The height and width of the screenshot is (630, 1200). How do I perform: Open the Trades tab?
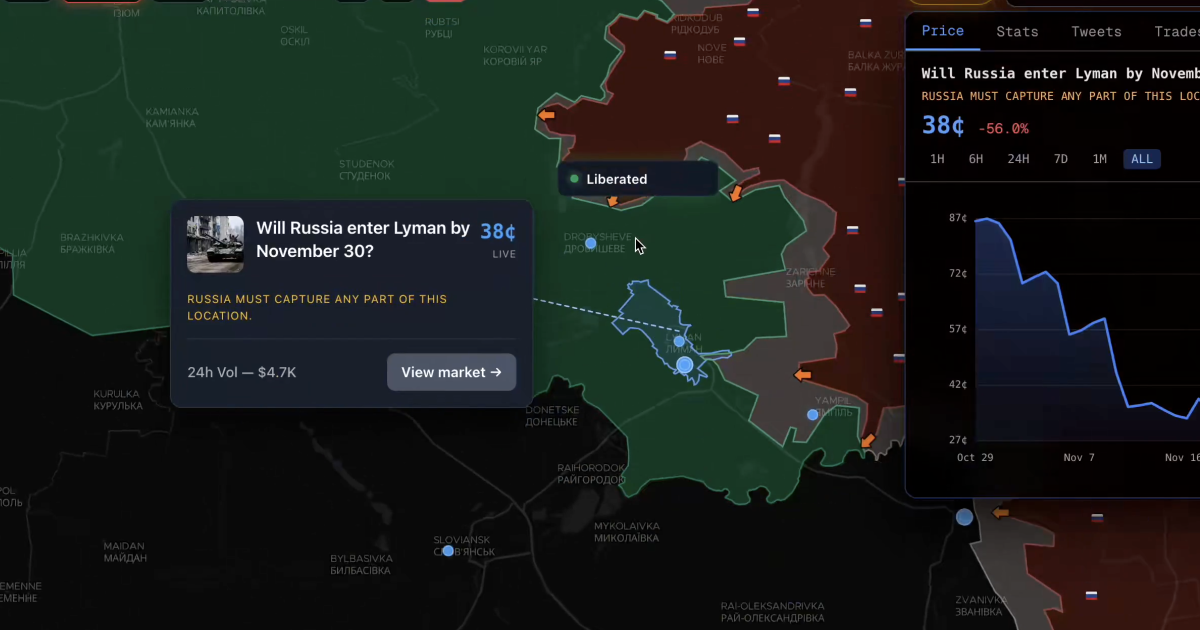[x=1177, y=31]
